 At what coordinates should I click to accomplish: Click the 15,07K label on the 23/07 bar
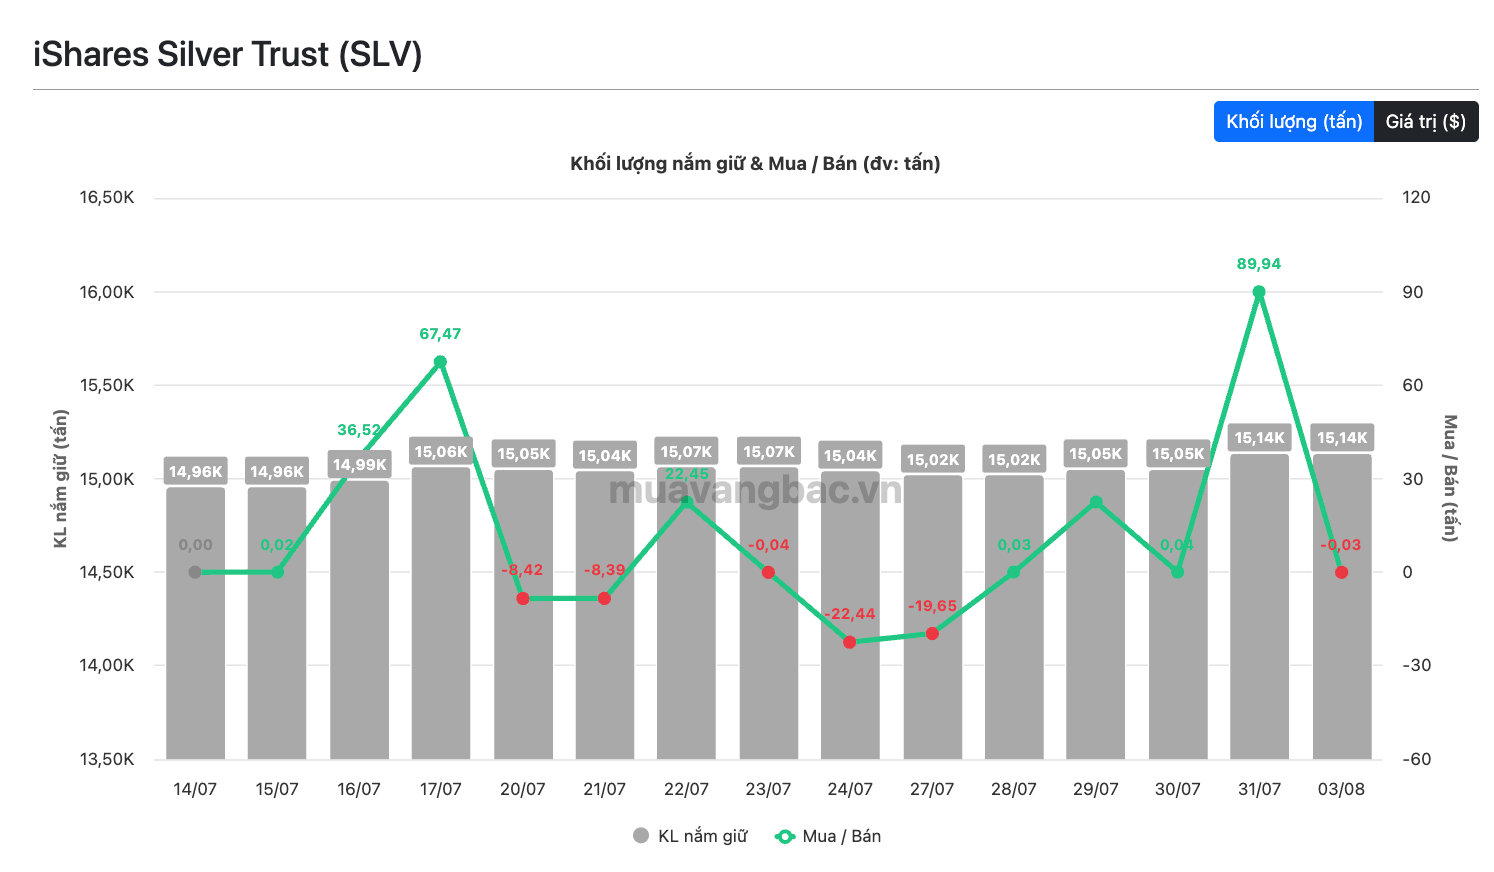coord(769,451)
